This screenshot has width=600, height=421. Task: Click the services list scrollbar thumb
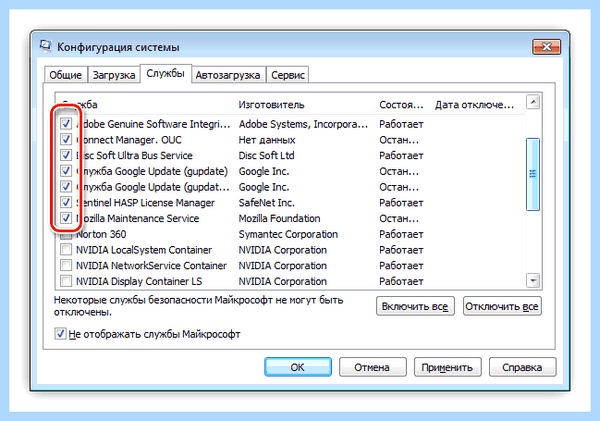pyautogui.click(x=533, y=174)
